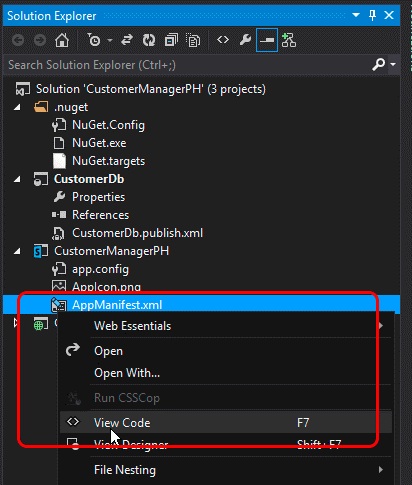Click CustomerDb.publish.xml file icon
This screenshot has width=412, height=485.
[58, 233]
